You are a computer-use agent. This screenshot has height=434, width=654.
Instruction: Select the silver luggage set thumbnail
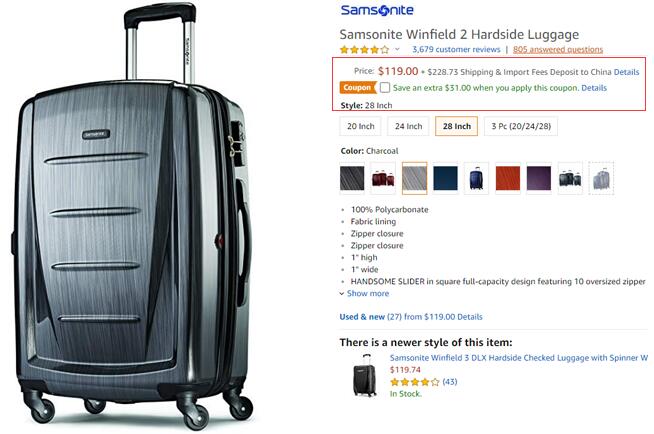[x=601, y=178]
